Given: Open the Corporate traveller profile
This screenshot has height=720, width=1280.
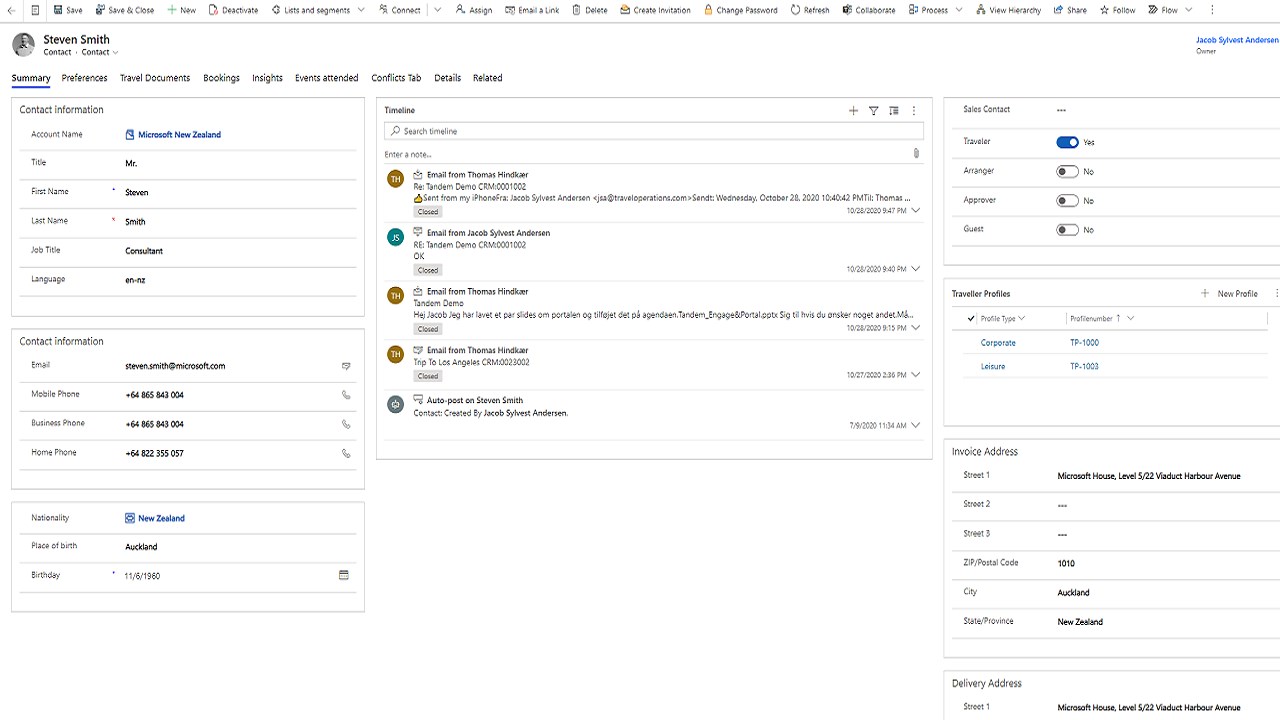Looking at the screenshot, I should click(998, 343).
